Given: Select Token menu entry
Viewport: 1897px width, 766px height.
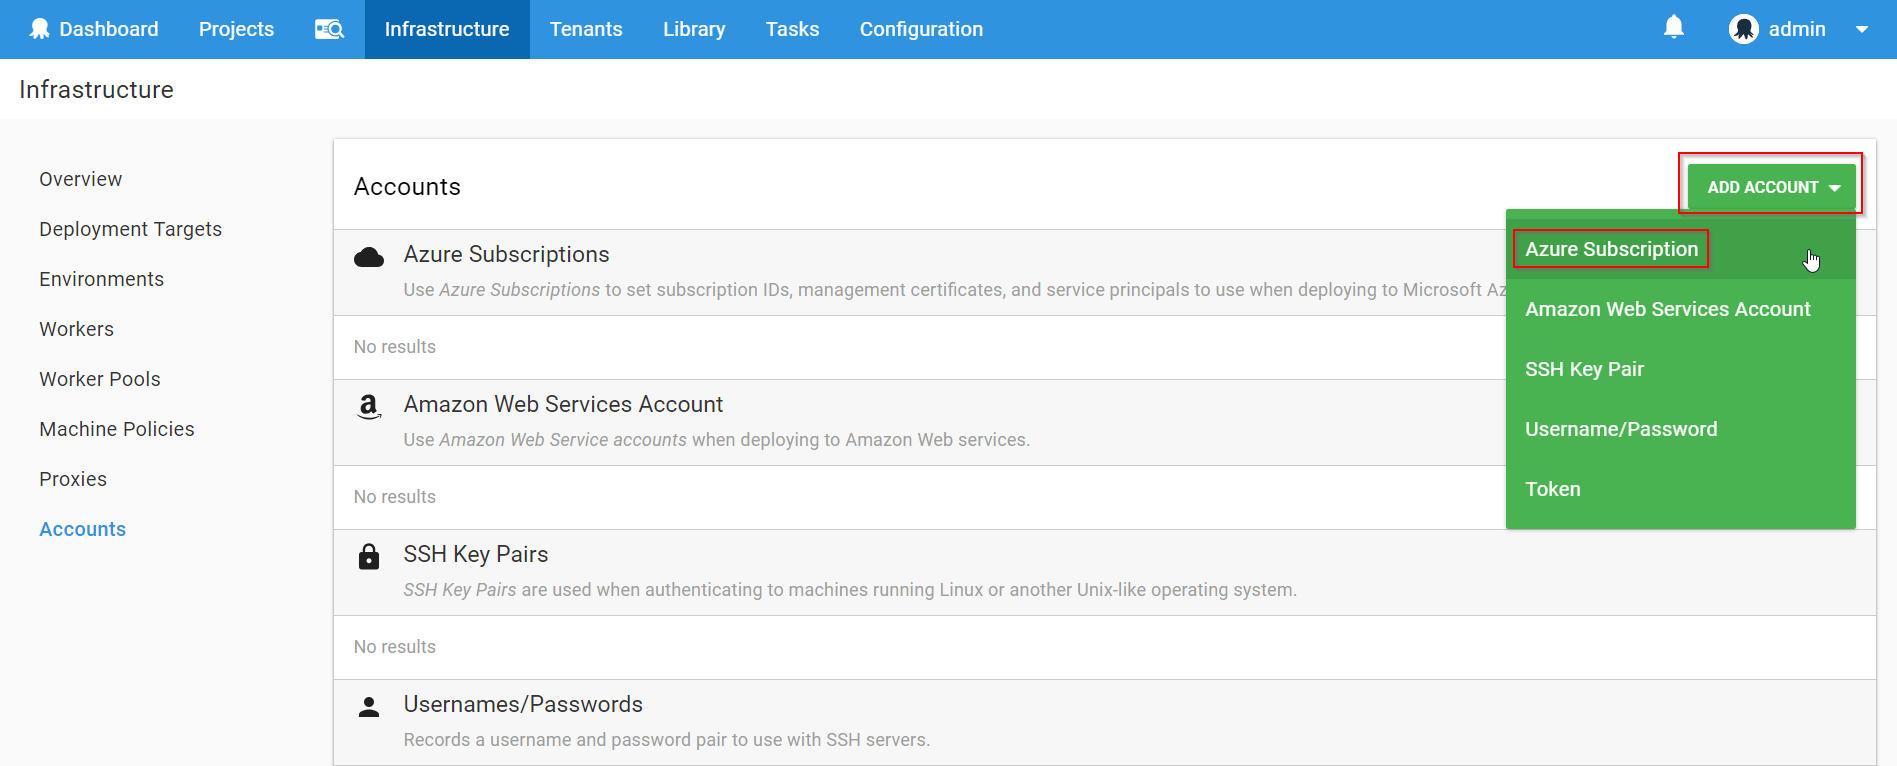Looking at the screenshot, I should pyautogui.click(x=1680, y=489).
